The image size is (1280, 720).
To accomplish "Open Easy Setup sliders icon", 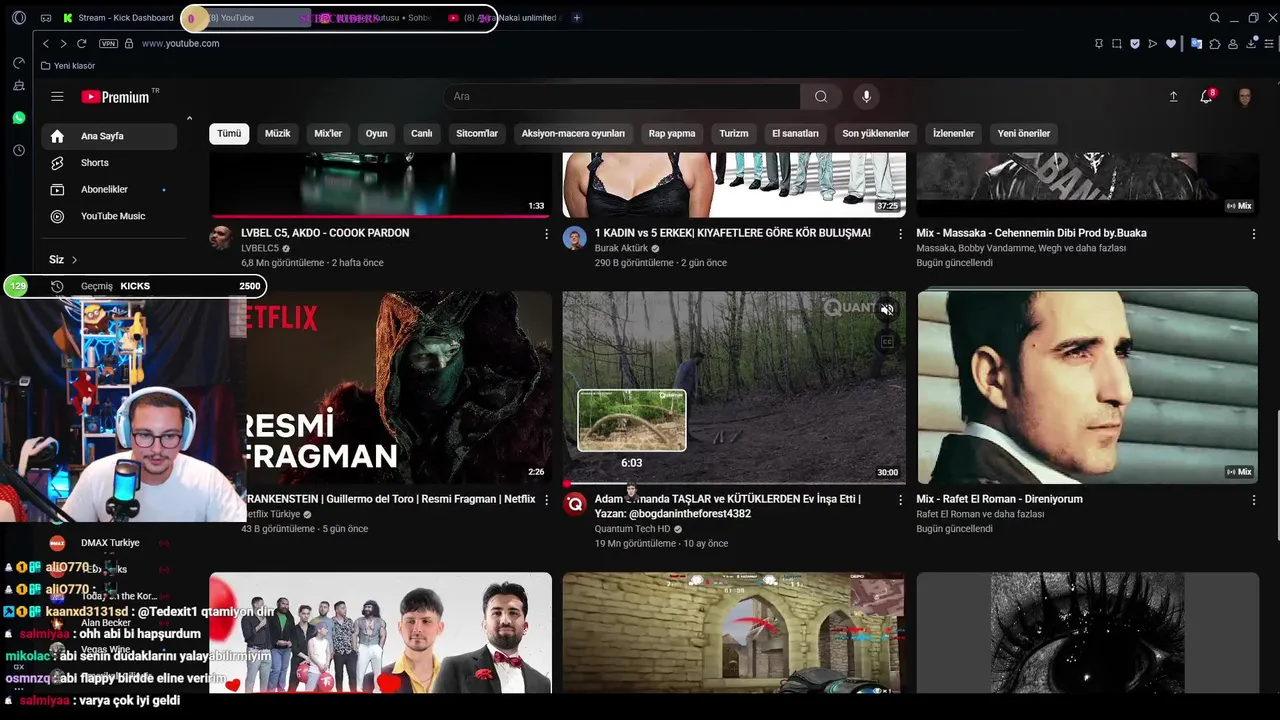I will [1268, 44].
